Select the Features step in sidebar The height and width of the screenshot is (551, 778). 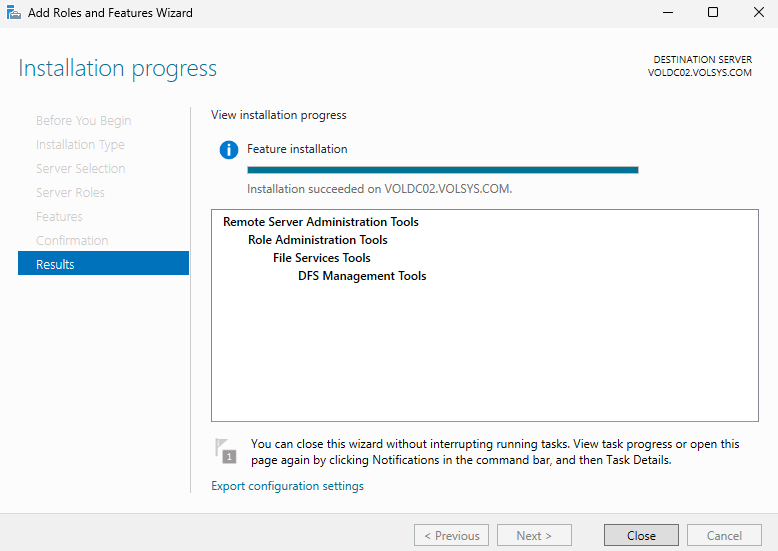pyautogui.click(x=59, y=217)
